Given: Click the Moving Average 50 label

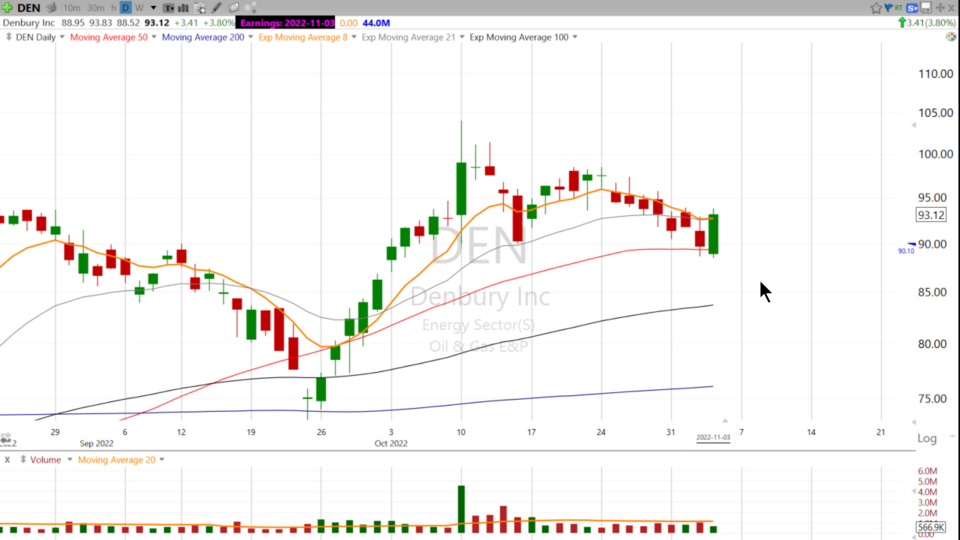Looking at the screenshot, I should (109, 37).
